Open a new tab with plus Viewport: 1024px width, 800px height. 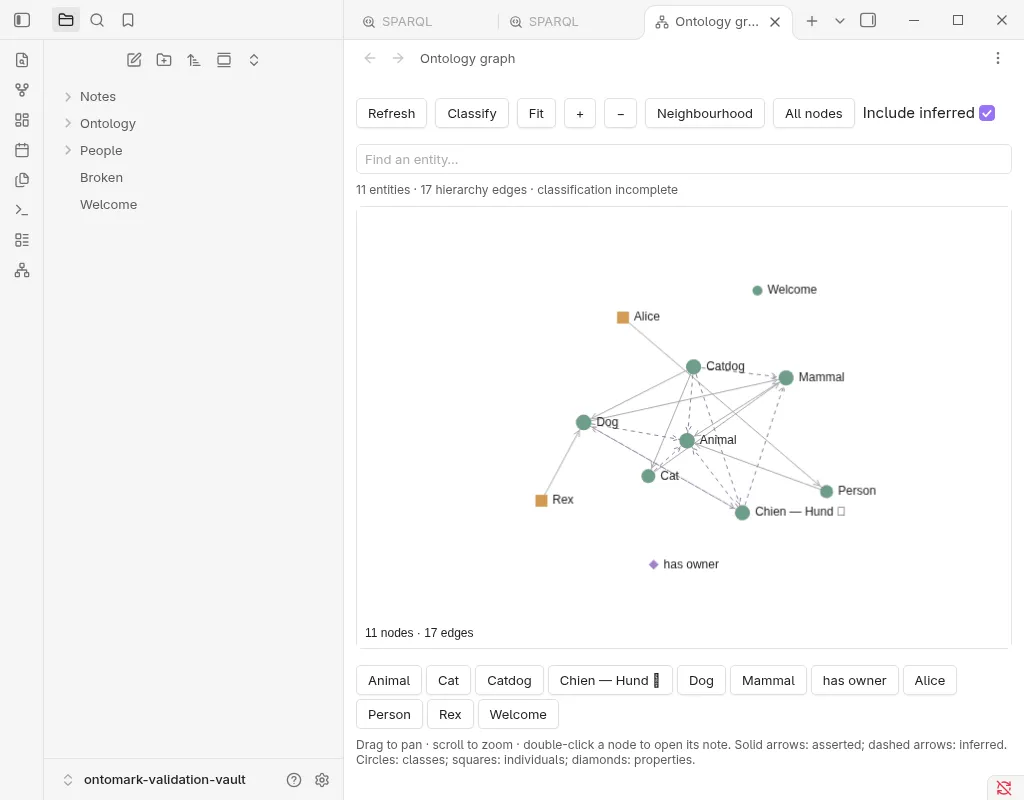pyautogui.click(x=812, y=21)
